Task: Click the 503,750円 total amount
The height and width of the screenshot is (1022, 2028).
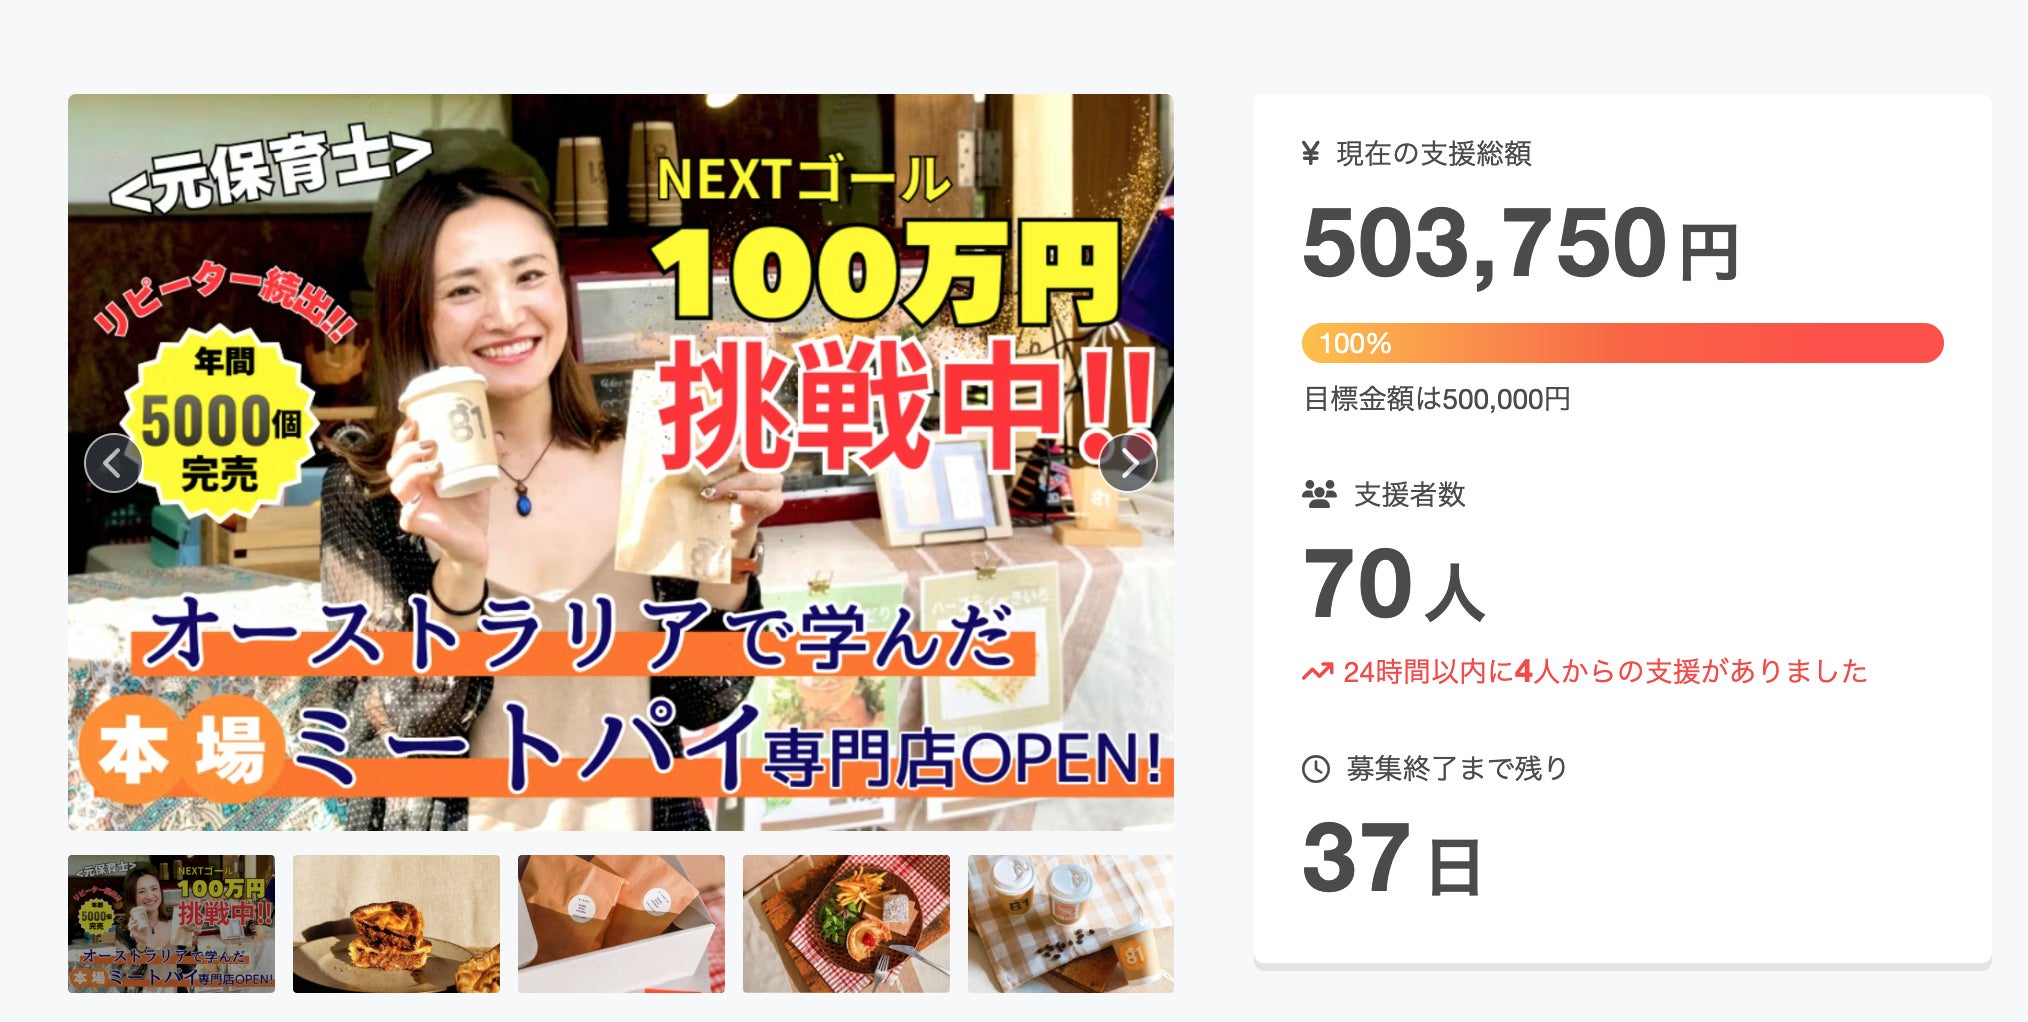Action: click(1520, 245)
